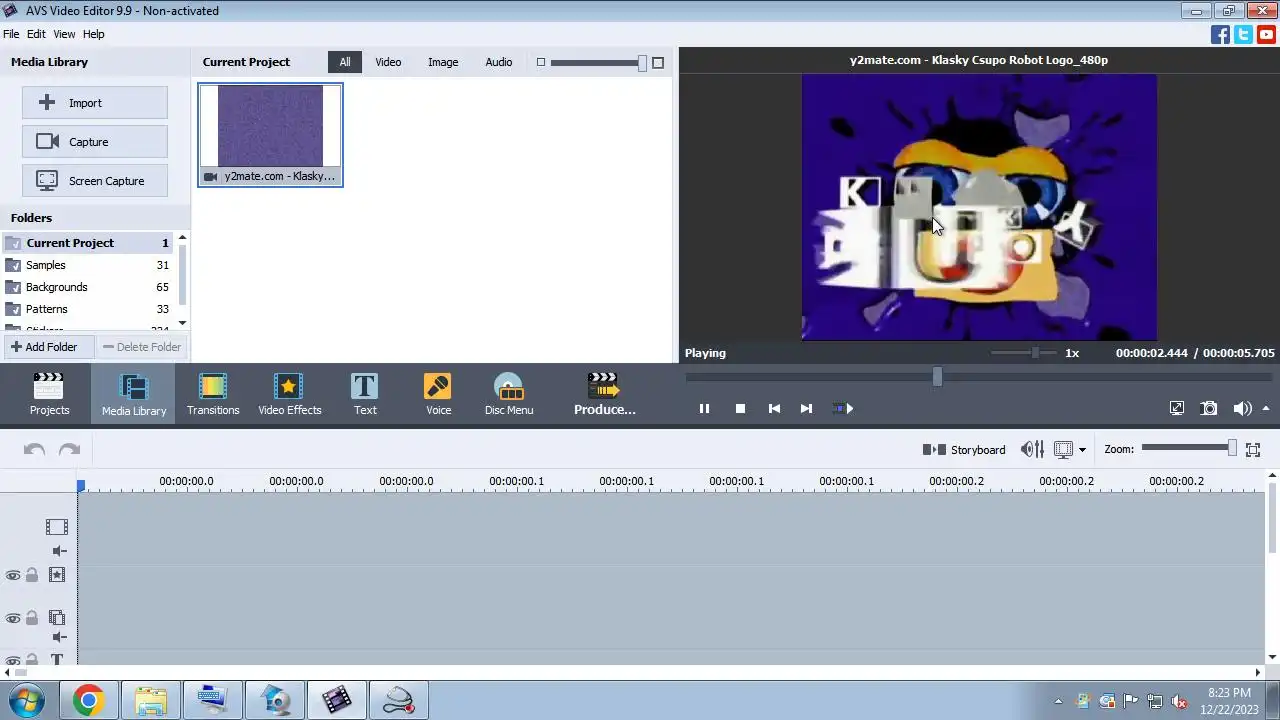The height and width of the screenshot is (720, 1280).
Task: Open the Projects section
Action: [x=49, y=394]
